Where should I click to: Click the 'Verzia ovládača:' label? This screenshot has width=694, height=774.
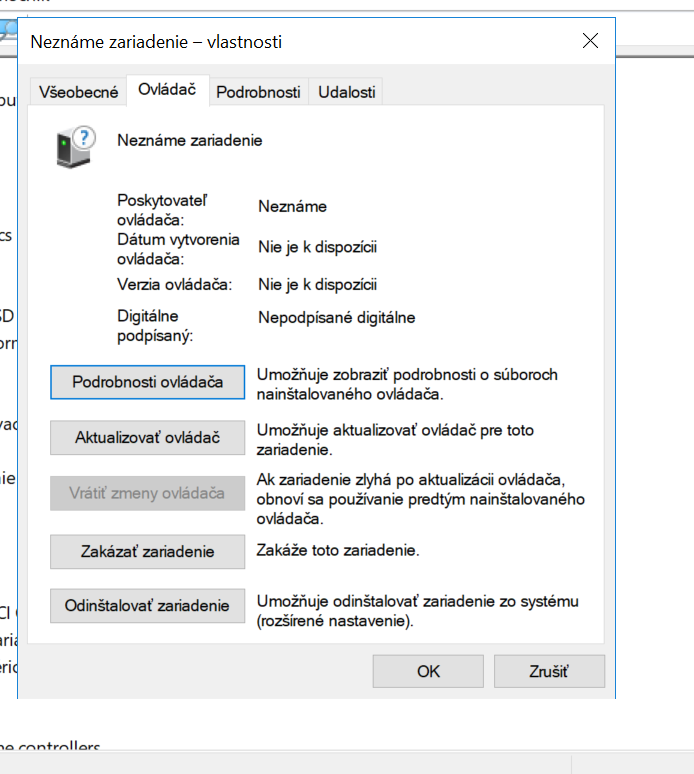click(174, 284)
